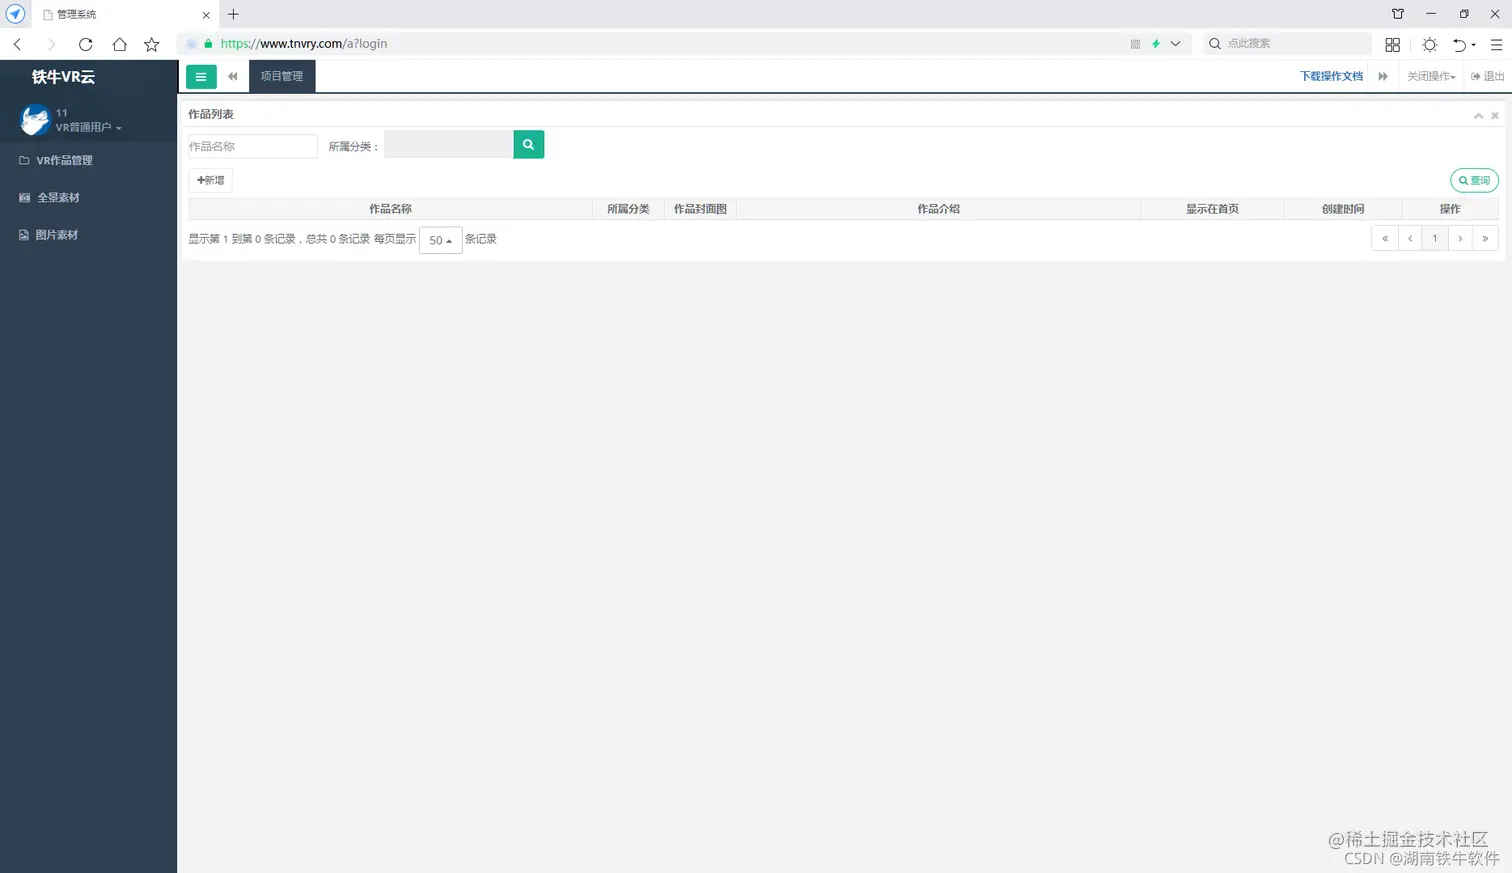Close the 作品列表 panel via the x icon
Viewport: 1512px width, 873px height.
[1495, 116]
